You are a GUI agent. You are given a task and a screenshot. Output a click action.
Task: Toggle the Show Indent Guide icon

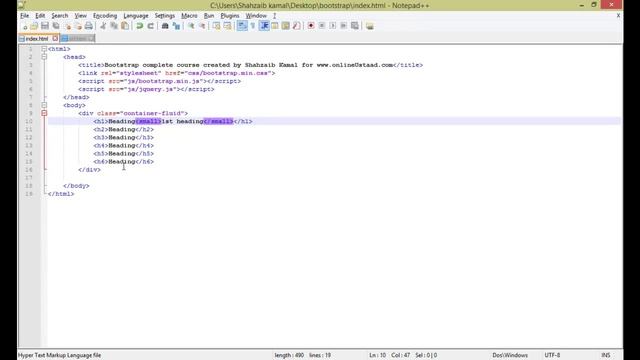coord(264,26)
